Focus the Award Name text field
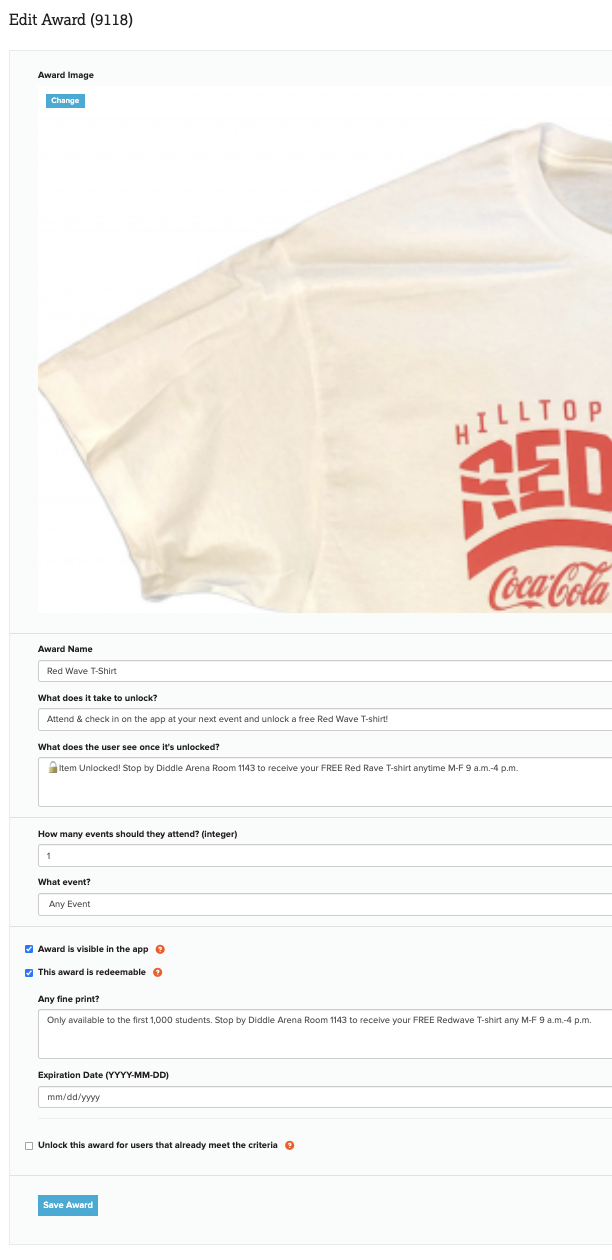This screenshot has width=612, height=1260. (x=325, y=671)
